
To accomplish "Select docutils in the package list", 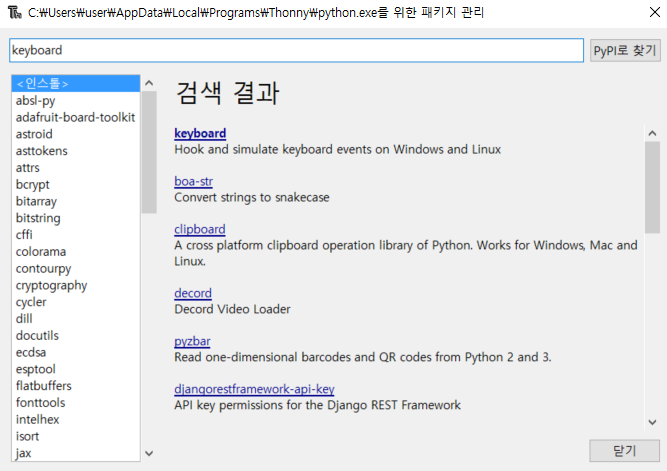I will click(76, 335).
